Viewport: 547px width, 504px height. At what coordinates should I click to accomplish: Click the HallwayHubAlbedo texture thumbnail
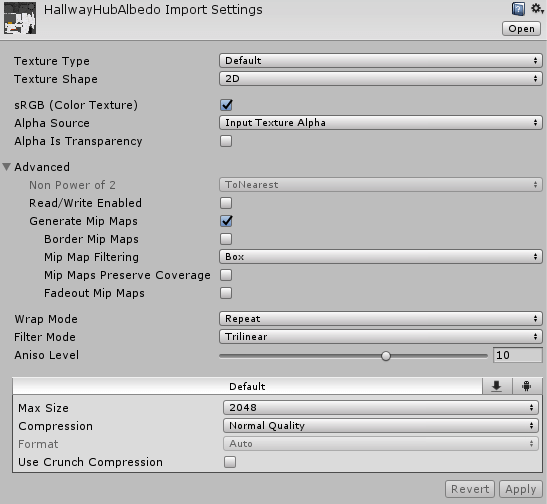(20, 18)
